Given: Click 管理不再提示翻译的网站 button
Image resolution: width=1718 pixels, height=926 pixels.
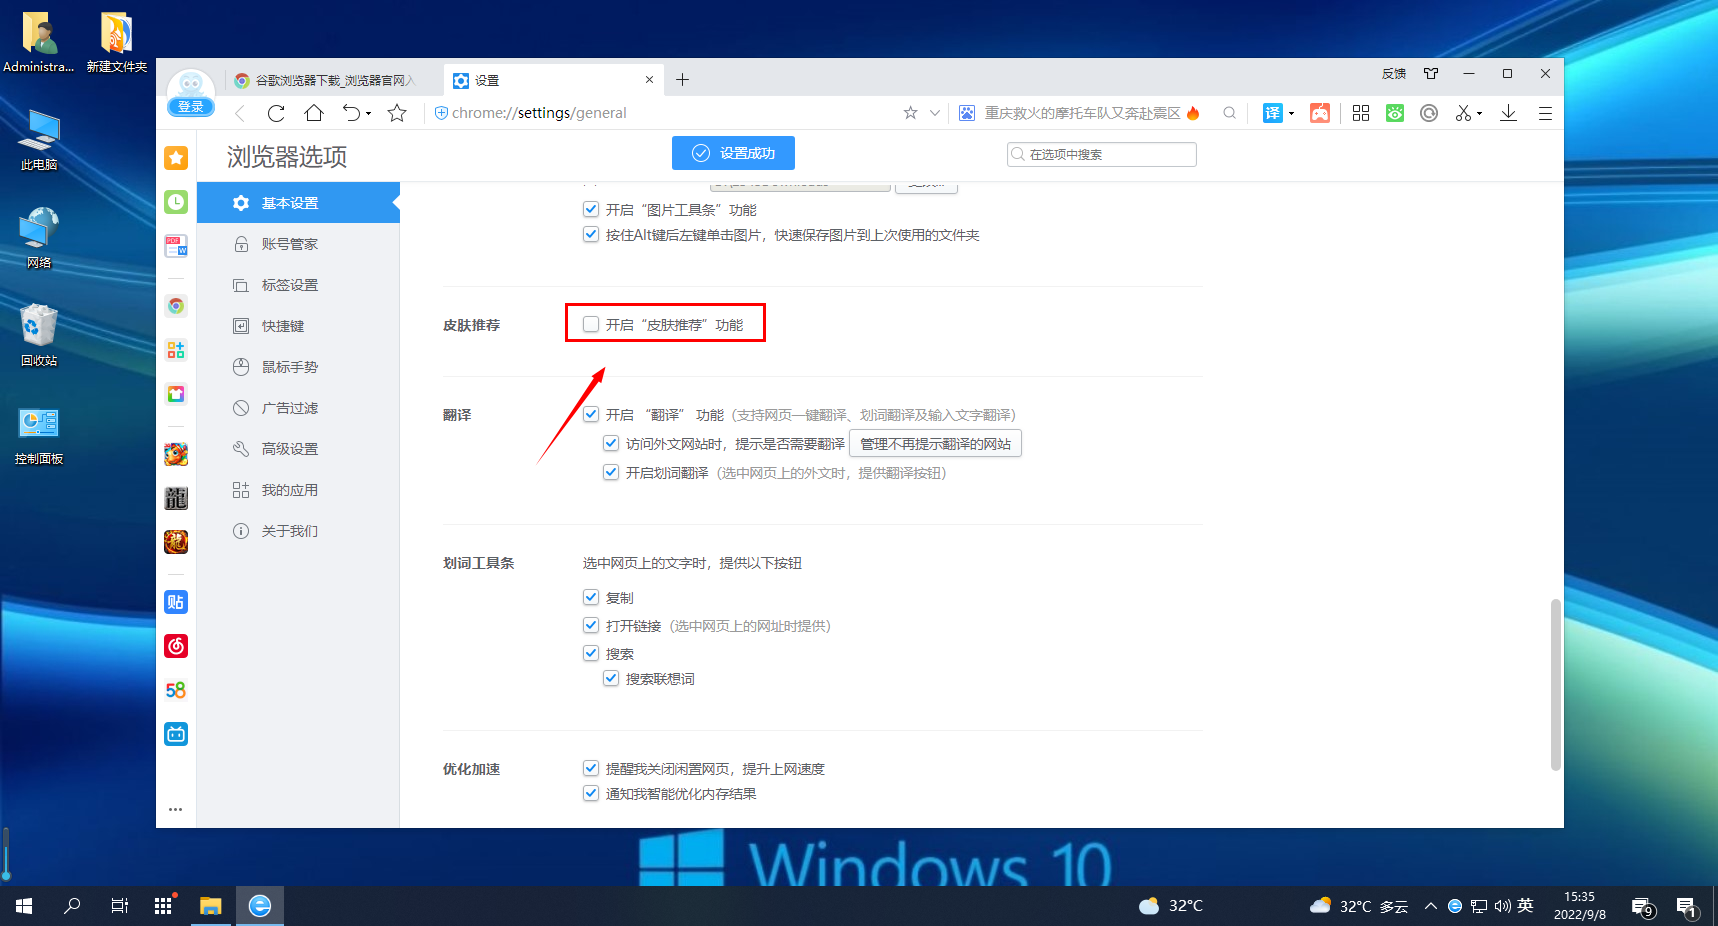Looking at the screenshot, I should [935, 444].
